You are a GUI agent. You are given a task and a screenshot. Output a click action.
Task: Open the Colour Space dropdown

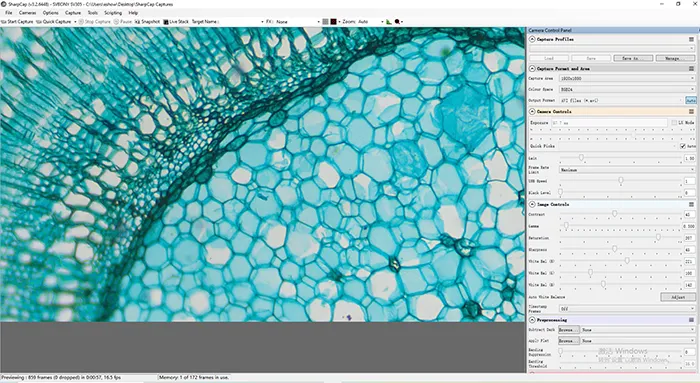(x=627, y=89)
